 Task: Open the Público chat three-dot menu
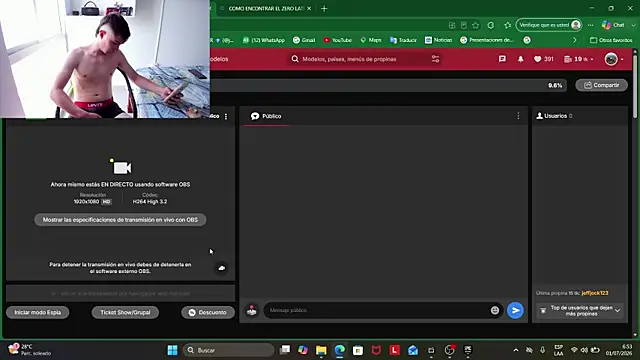(518, 116)
